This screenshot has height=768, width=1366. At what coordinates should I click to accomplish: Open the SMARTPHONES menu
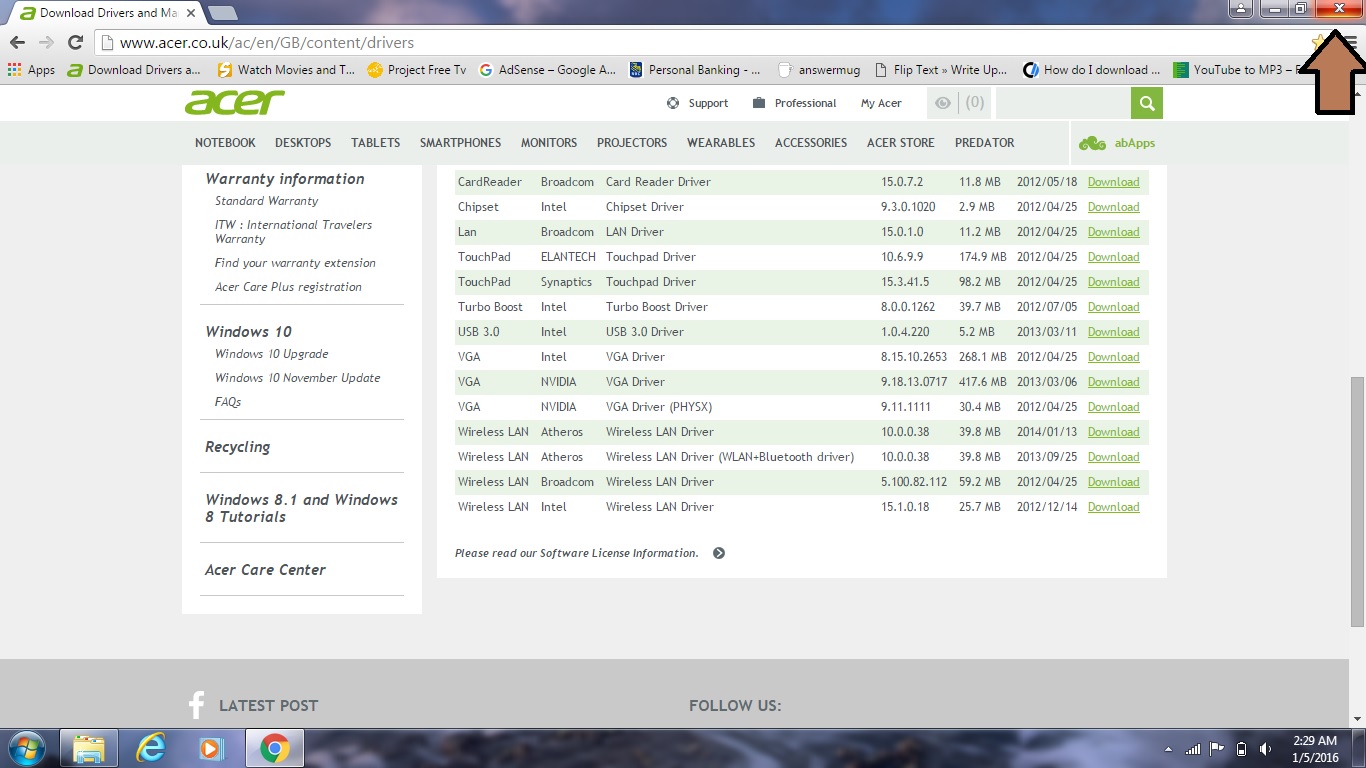click(460, 143)
